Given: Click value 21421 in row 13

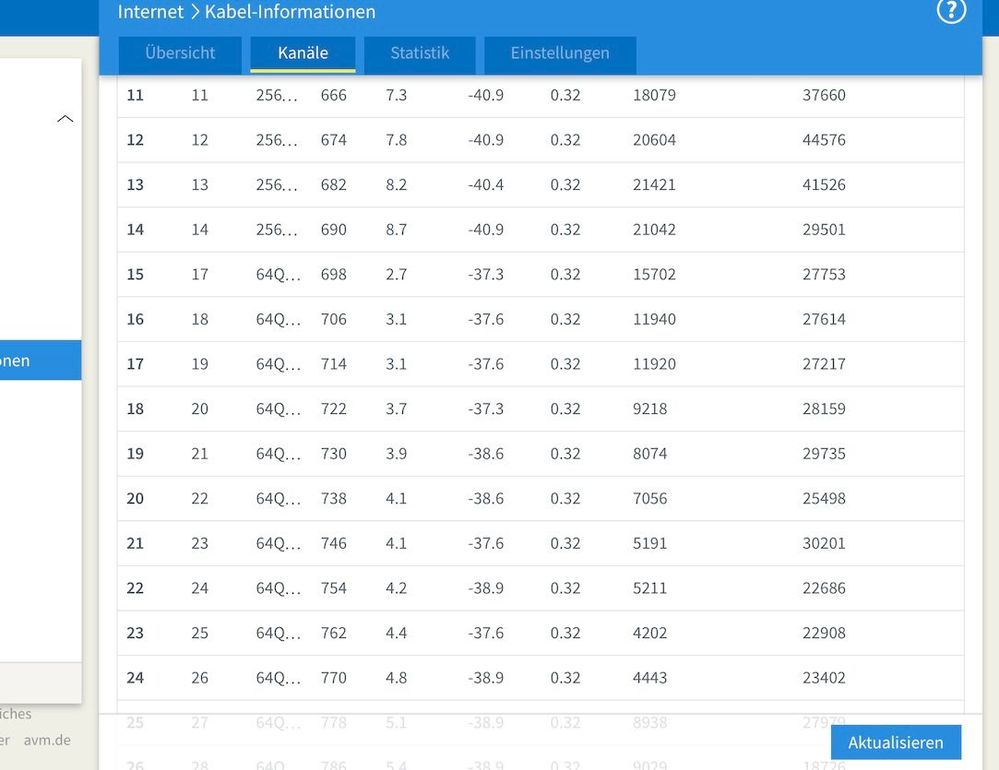Looking at the screenshot, I should [654, 185].
